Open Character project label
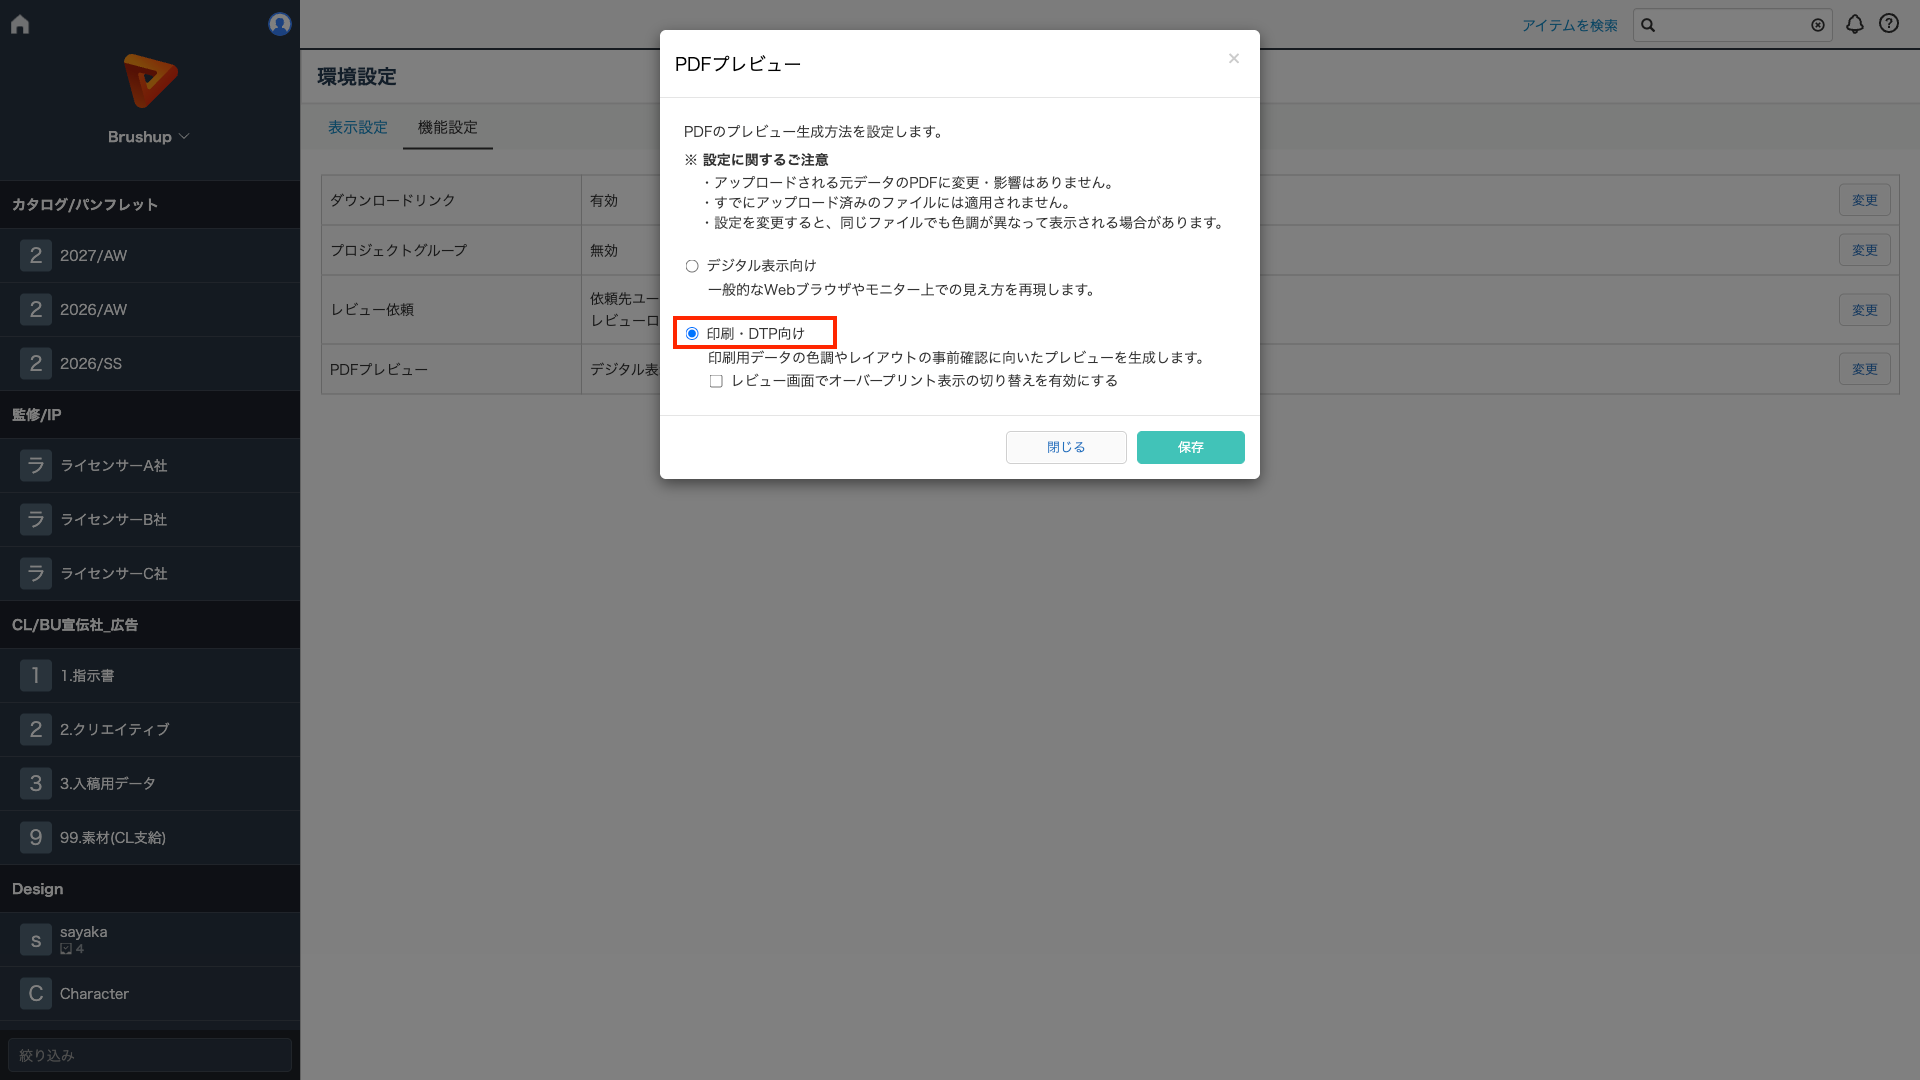This screenshot has height=1080, width=1920. pos(94,993)
